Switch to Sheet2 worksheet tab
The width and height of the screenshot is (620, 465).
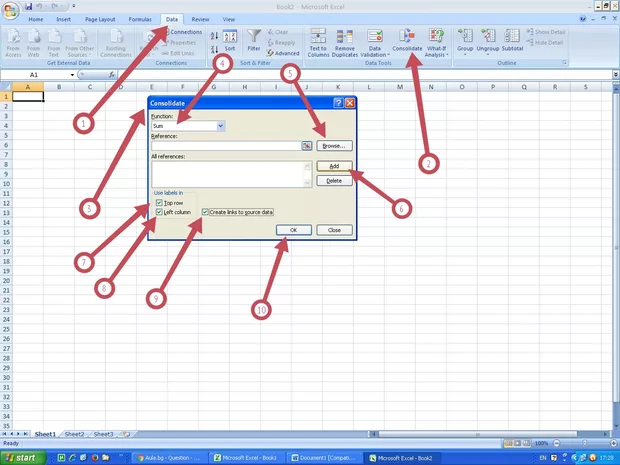[x=74, y=434]
